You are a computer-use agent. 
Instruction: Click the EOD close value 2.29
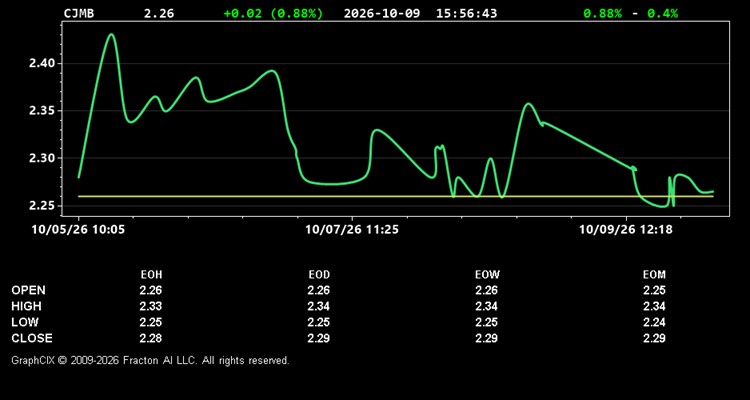(319, 338)
